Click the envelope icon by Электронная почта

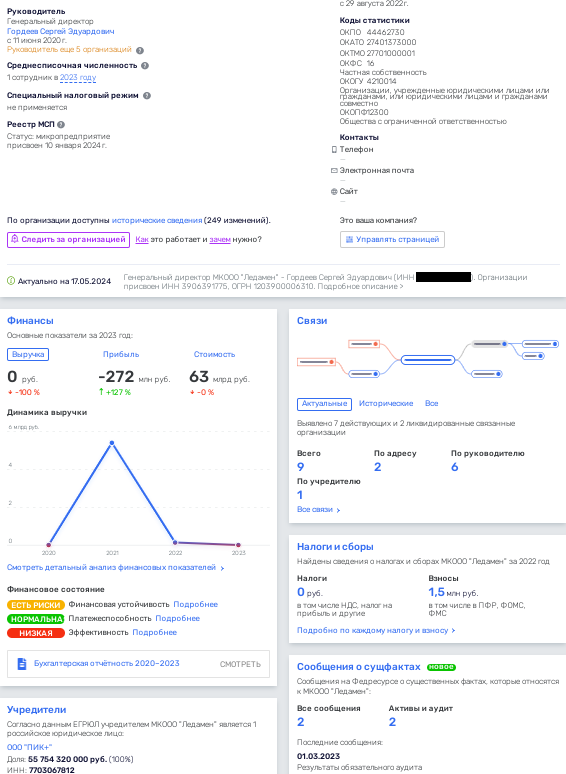tap(334, 170)
